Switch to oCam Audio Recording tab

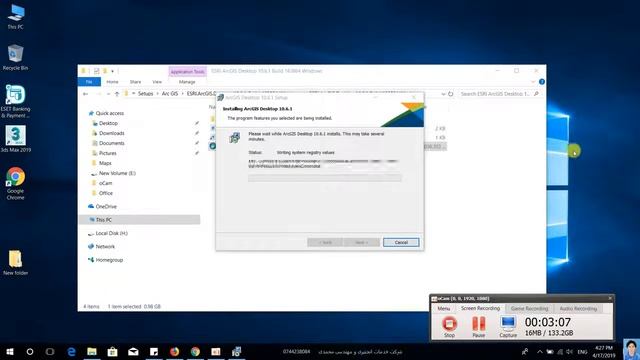tap(578, 309)
